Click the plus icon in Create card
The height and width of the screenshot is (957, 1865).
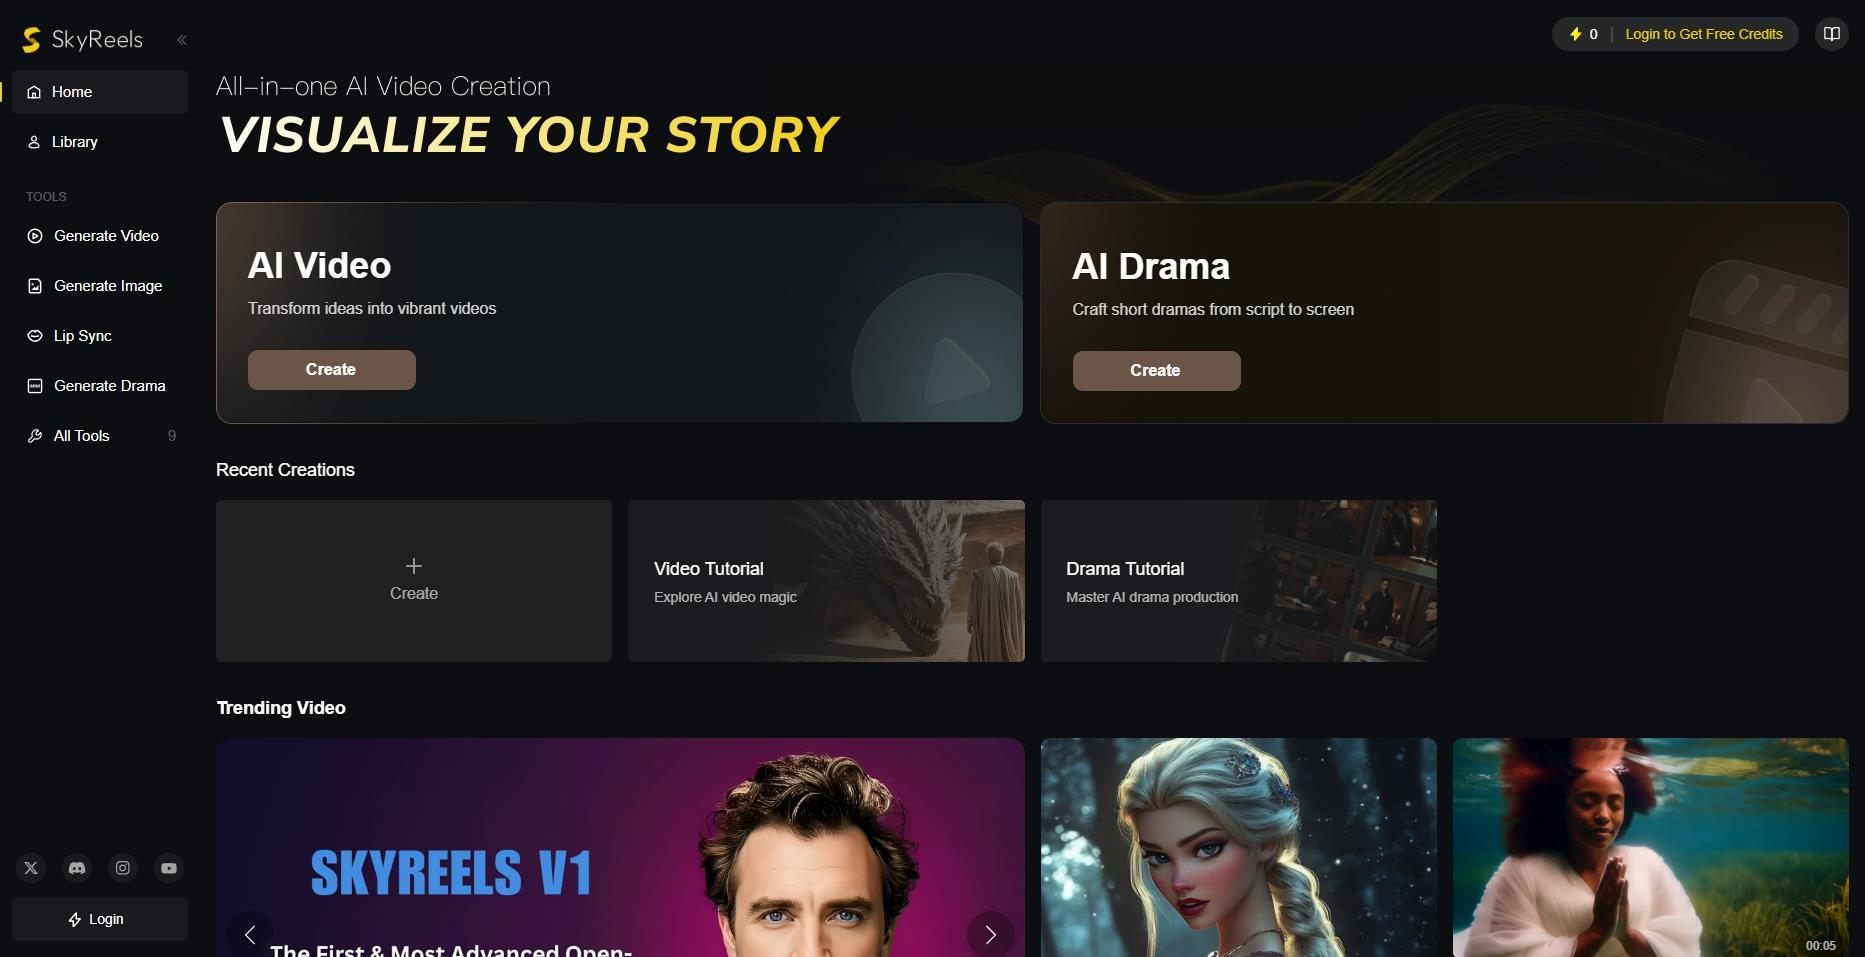point(414,566)
